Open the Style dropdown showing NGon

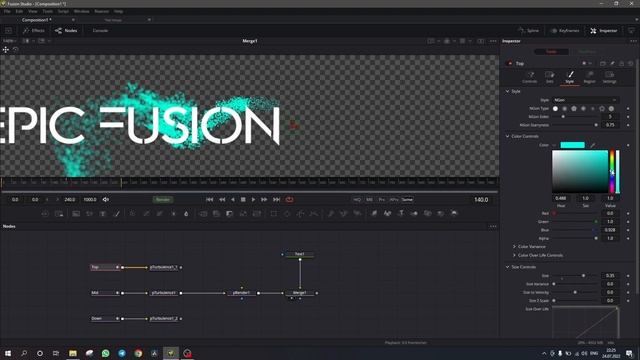(x=585, y=100)
